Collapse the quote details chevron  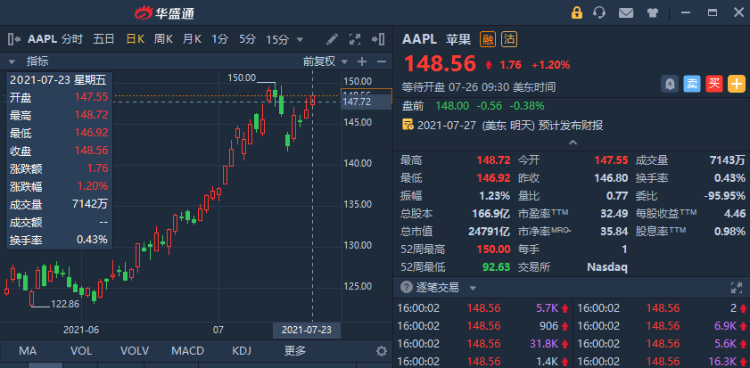point(573,143)
